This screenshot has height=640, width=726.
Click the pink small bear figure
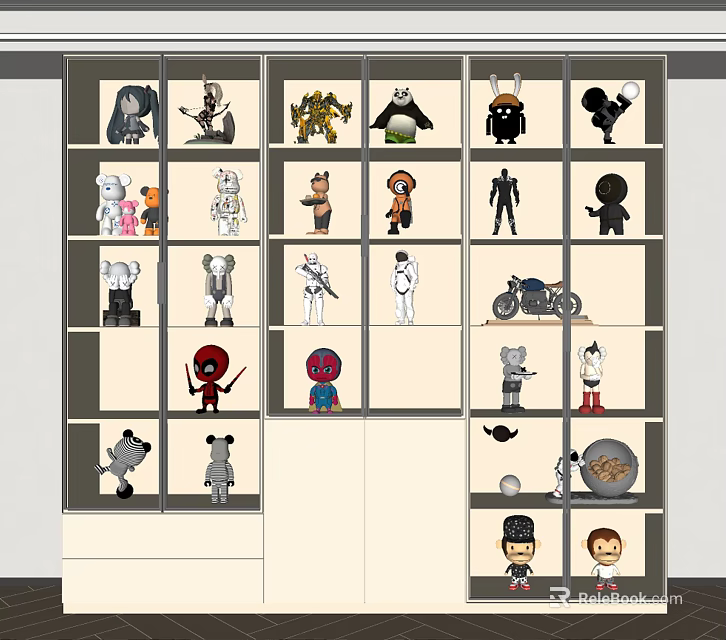tap(128, 217)
